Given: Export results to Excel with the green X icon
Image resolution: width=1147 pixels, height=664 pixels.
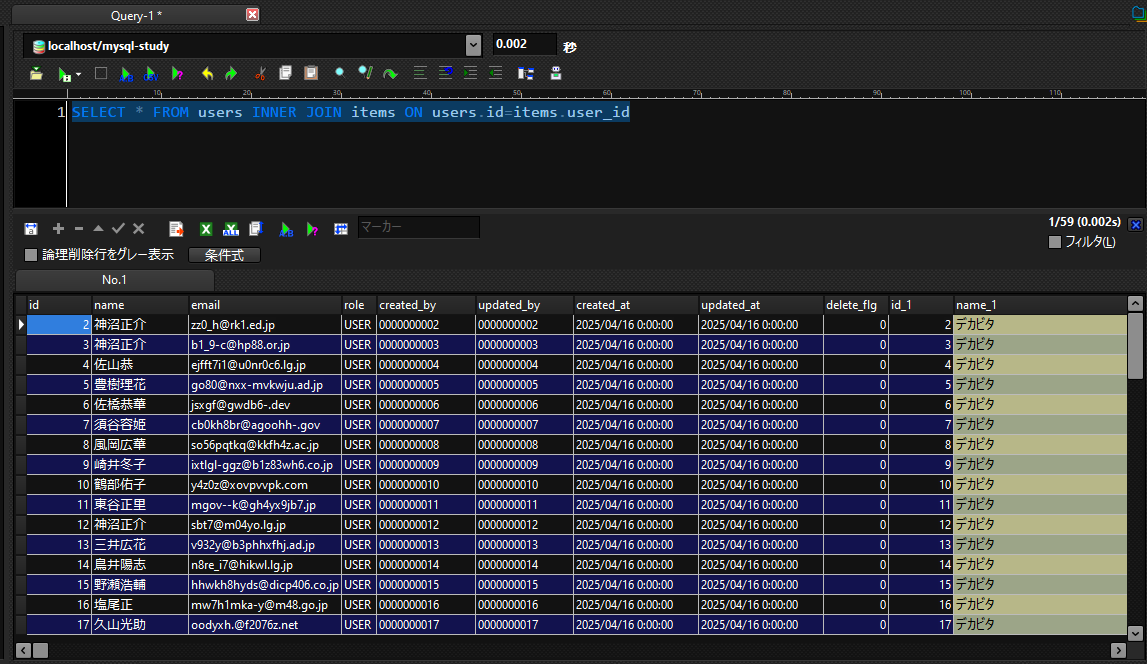Looking at the screenshot, I should point(205,228).
